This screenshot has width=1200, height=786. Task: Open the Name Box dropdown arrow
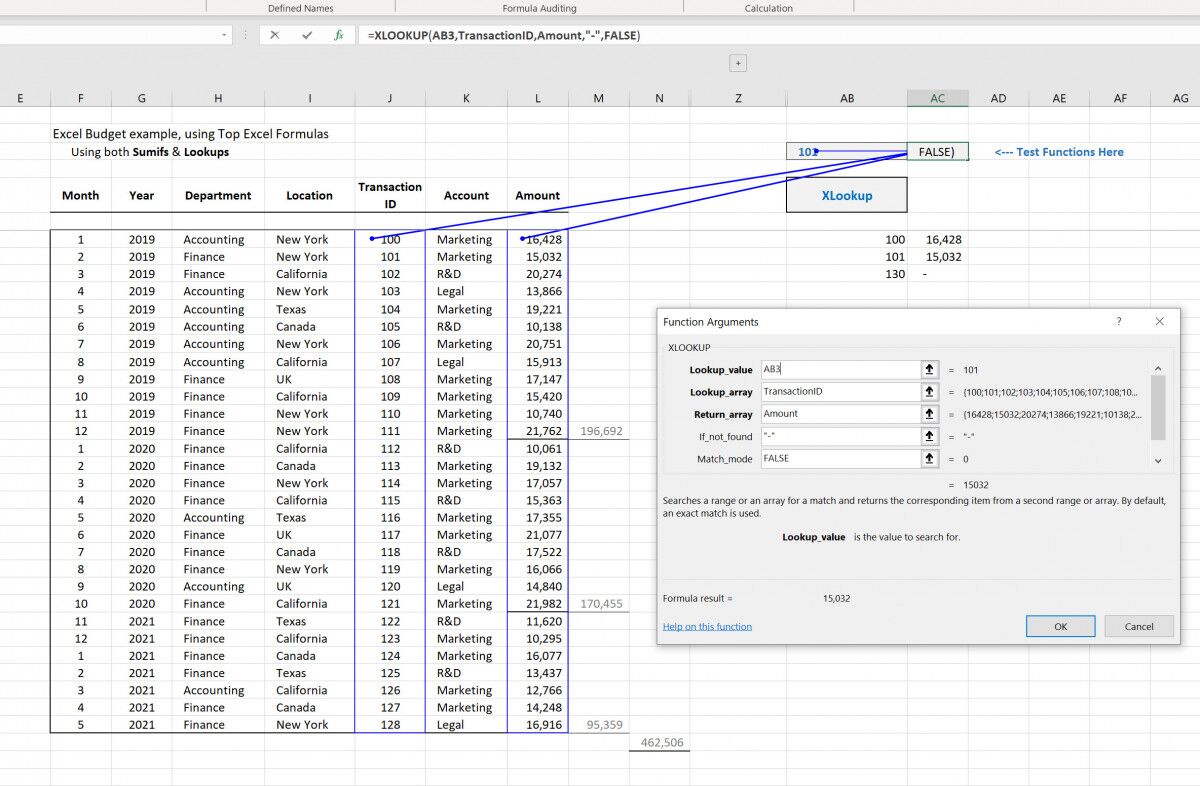click(x=224, y=35)
